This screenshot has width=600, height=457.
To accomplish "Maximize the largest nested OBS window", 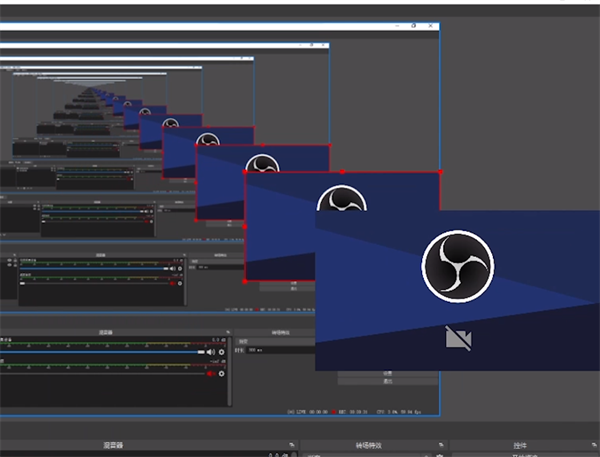I will (414, 26).
